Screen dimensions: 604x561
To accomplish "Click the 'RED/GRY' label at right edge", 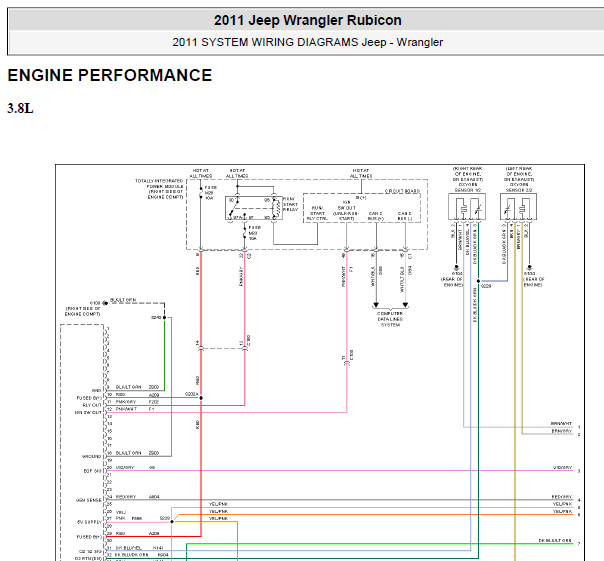I will (562, 497).
